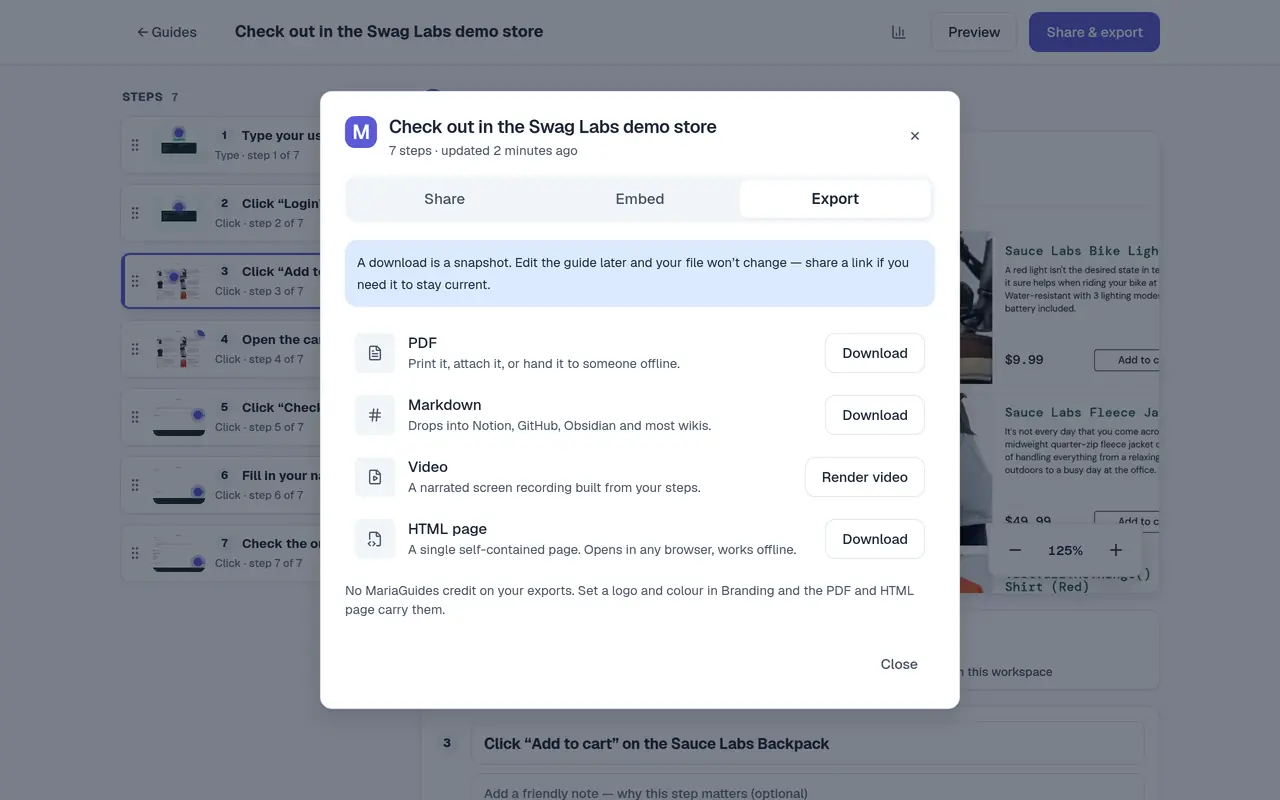Click the guide title in the top bar
This screenshot has height=800, width=1280.
click(389, 32)
